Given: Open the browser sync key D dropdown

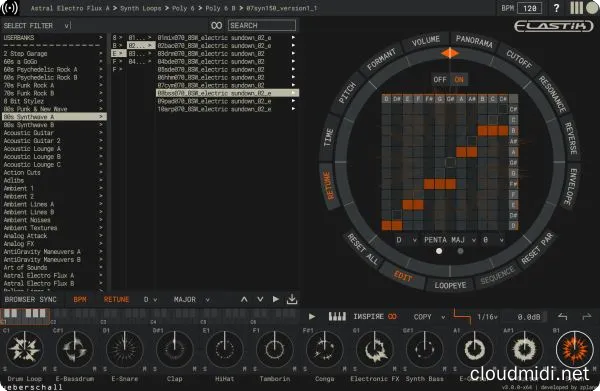Looking at the screenshot, I should (x=150, y=300).
